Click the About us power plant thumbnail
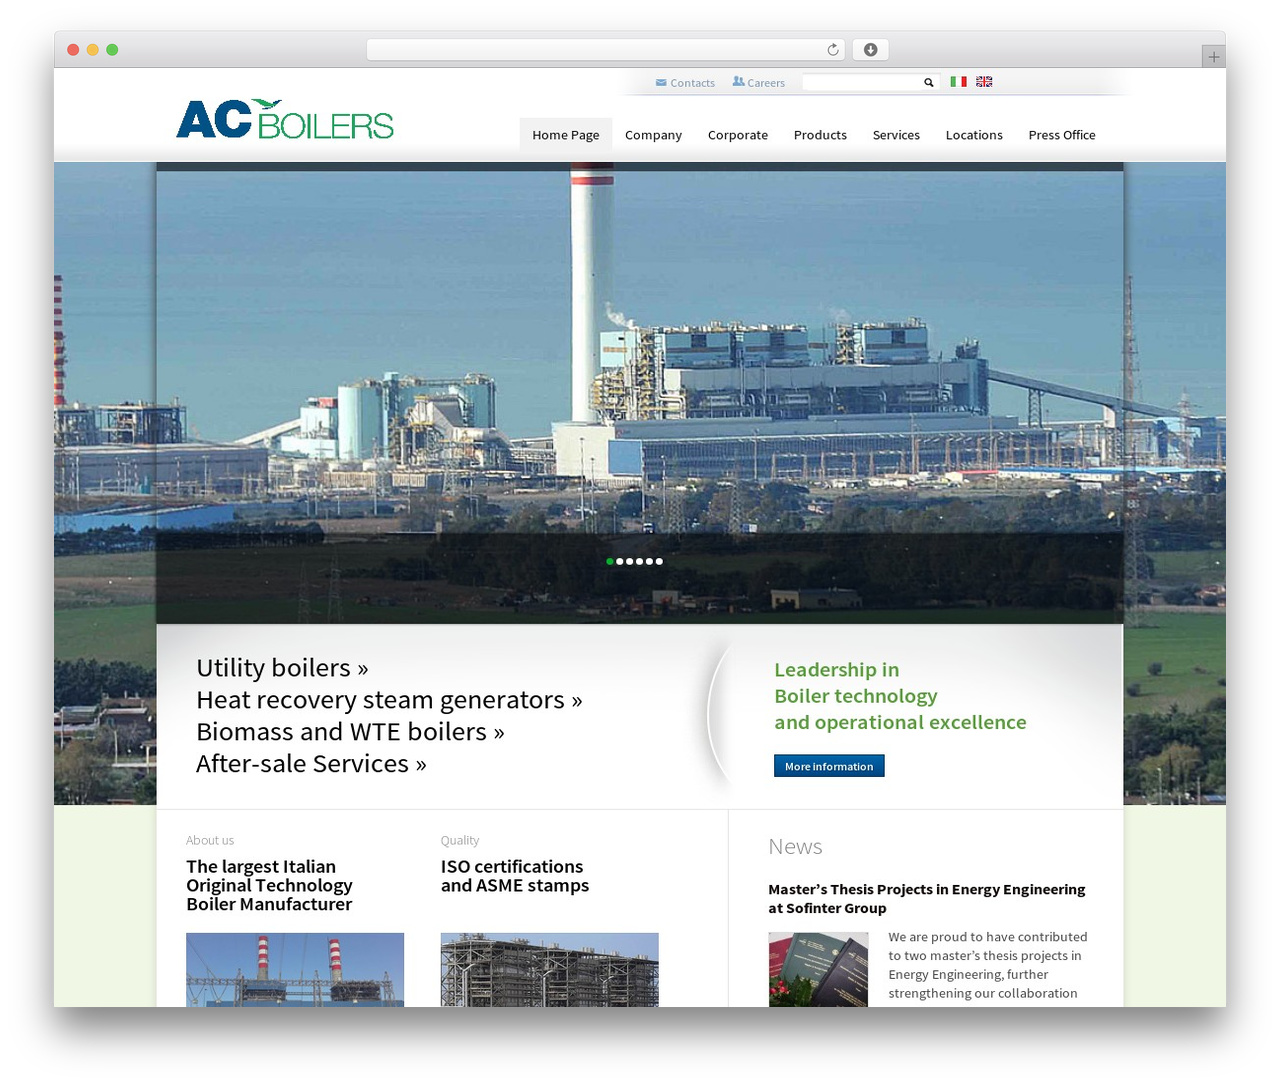 pyautogui.click(x=295, y=970)
